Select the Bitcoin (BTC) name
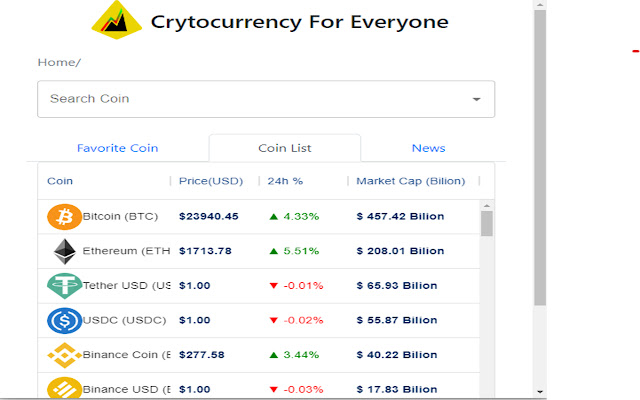 coord(120,216)
